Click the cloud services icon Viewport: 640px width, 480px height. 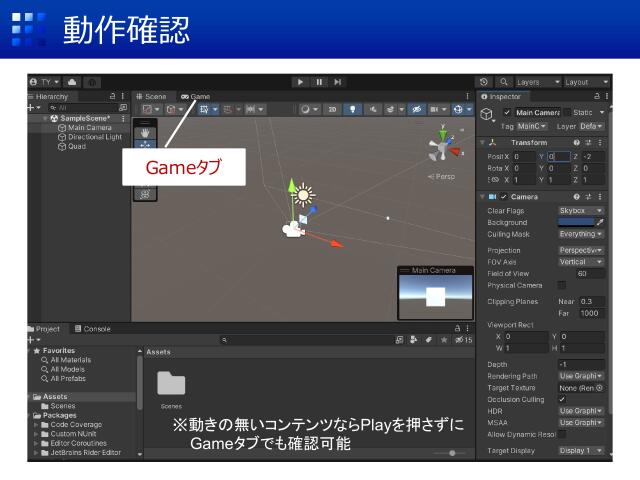(x=72, y=82)
